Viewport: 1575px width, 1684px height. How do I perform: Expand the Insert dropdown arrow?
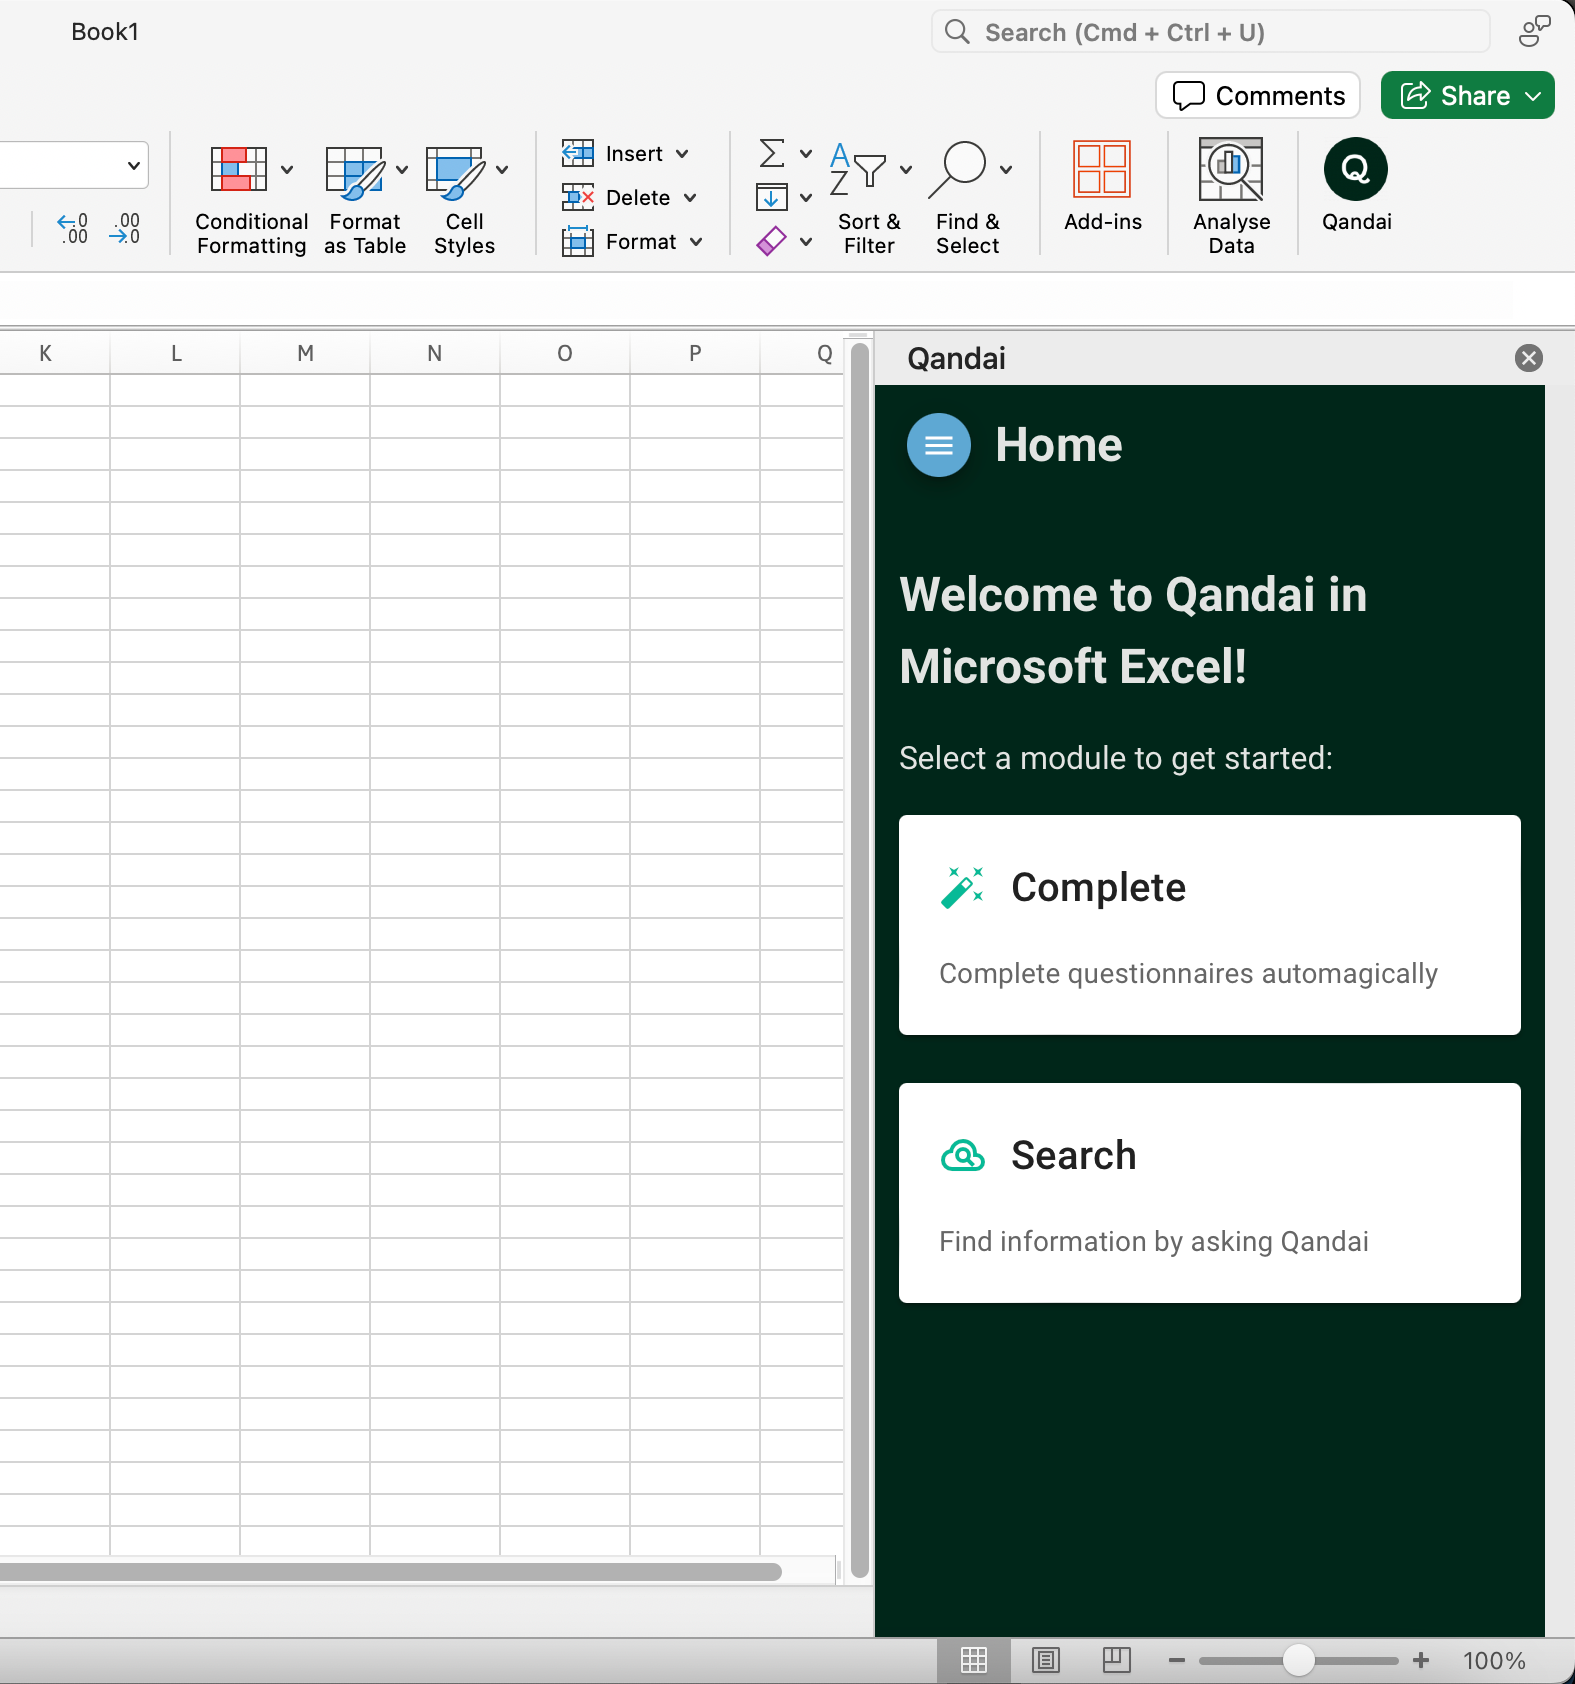[682, 154]
